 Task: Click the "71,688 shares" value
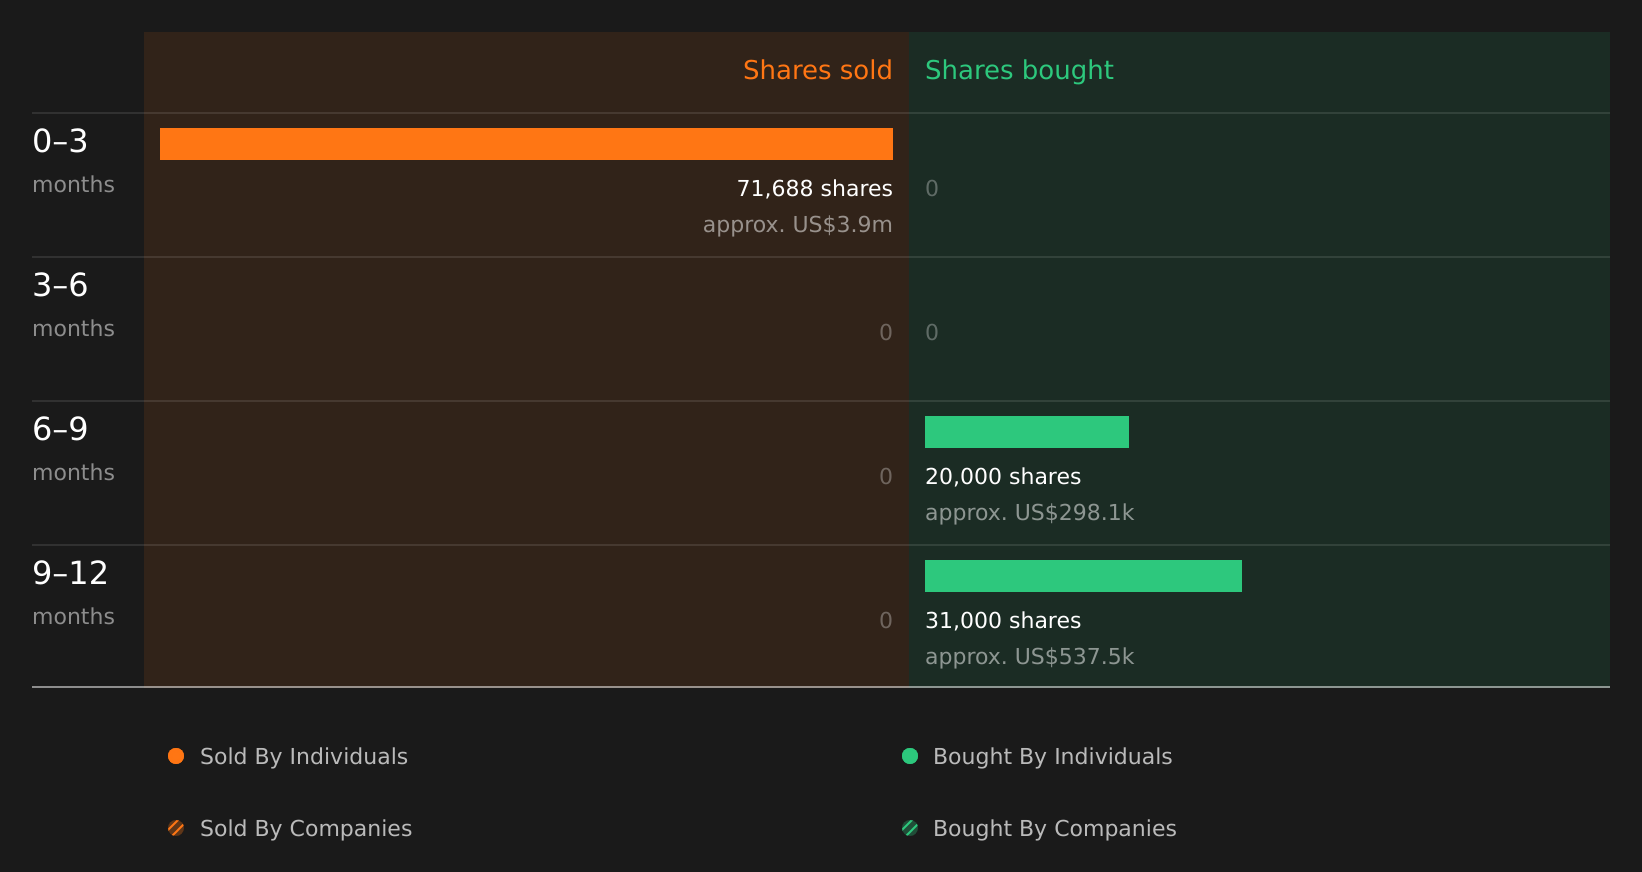coord(814,188)
